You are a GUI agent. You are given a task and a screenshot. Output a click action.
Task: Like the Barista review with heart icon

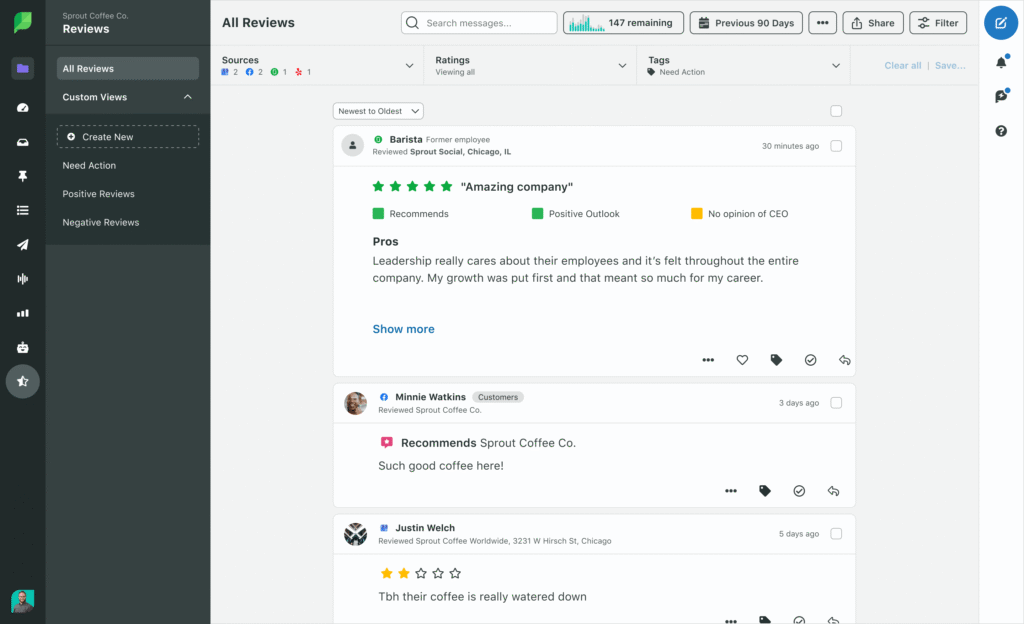point(742,360)
